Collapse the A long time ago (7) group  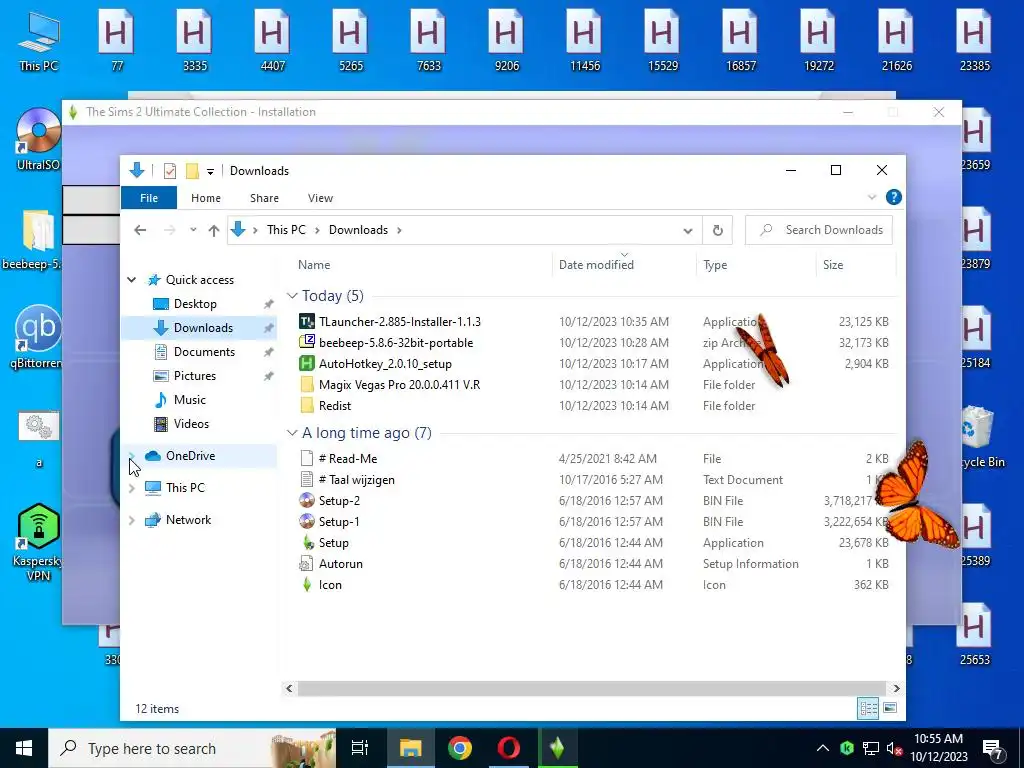(x=292, y=433)
